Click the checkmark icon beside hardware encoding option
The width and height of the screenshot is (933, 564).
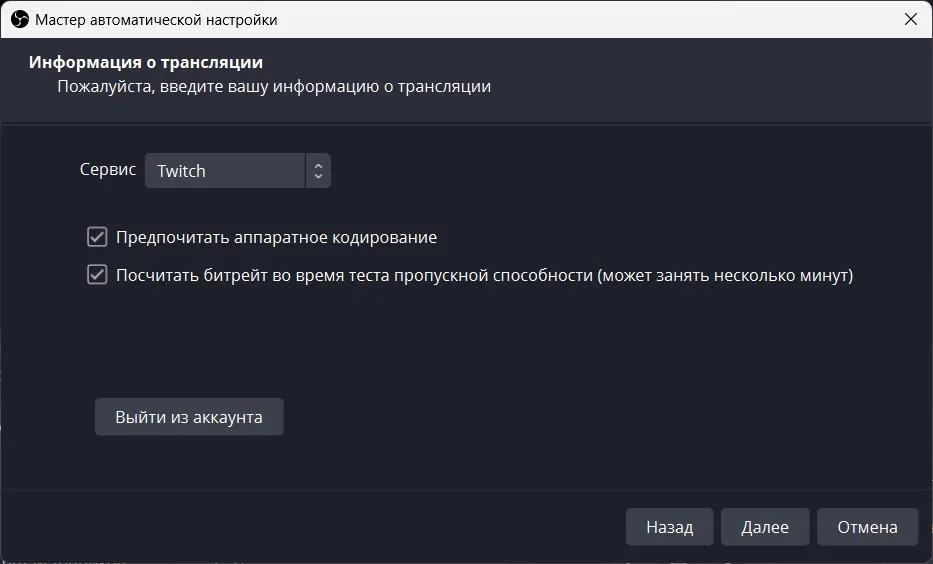97,237
